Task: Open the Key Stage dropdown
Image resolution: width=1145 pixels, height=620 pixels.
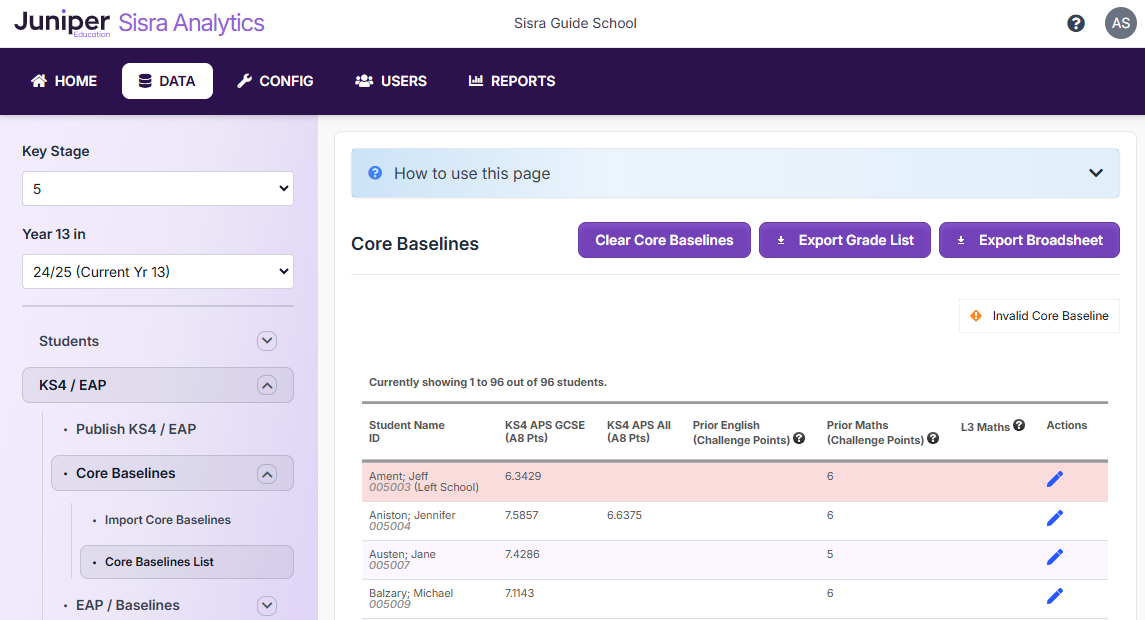Action: 158,189
